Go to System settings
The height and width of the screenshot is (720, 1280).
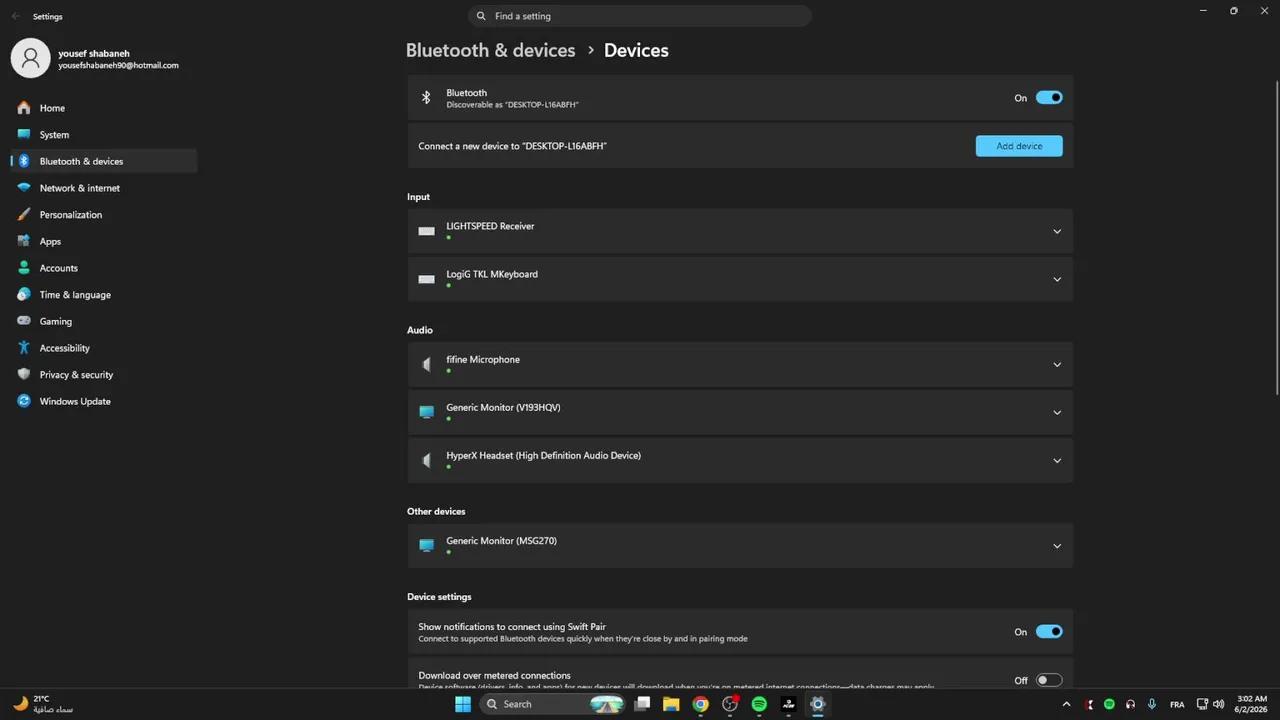[103, 135]
